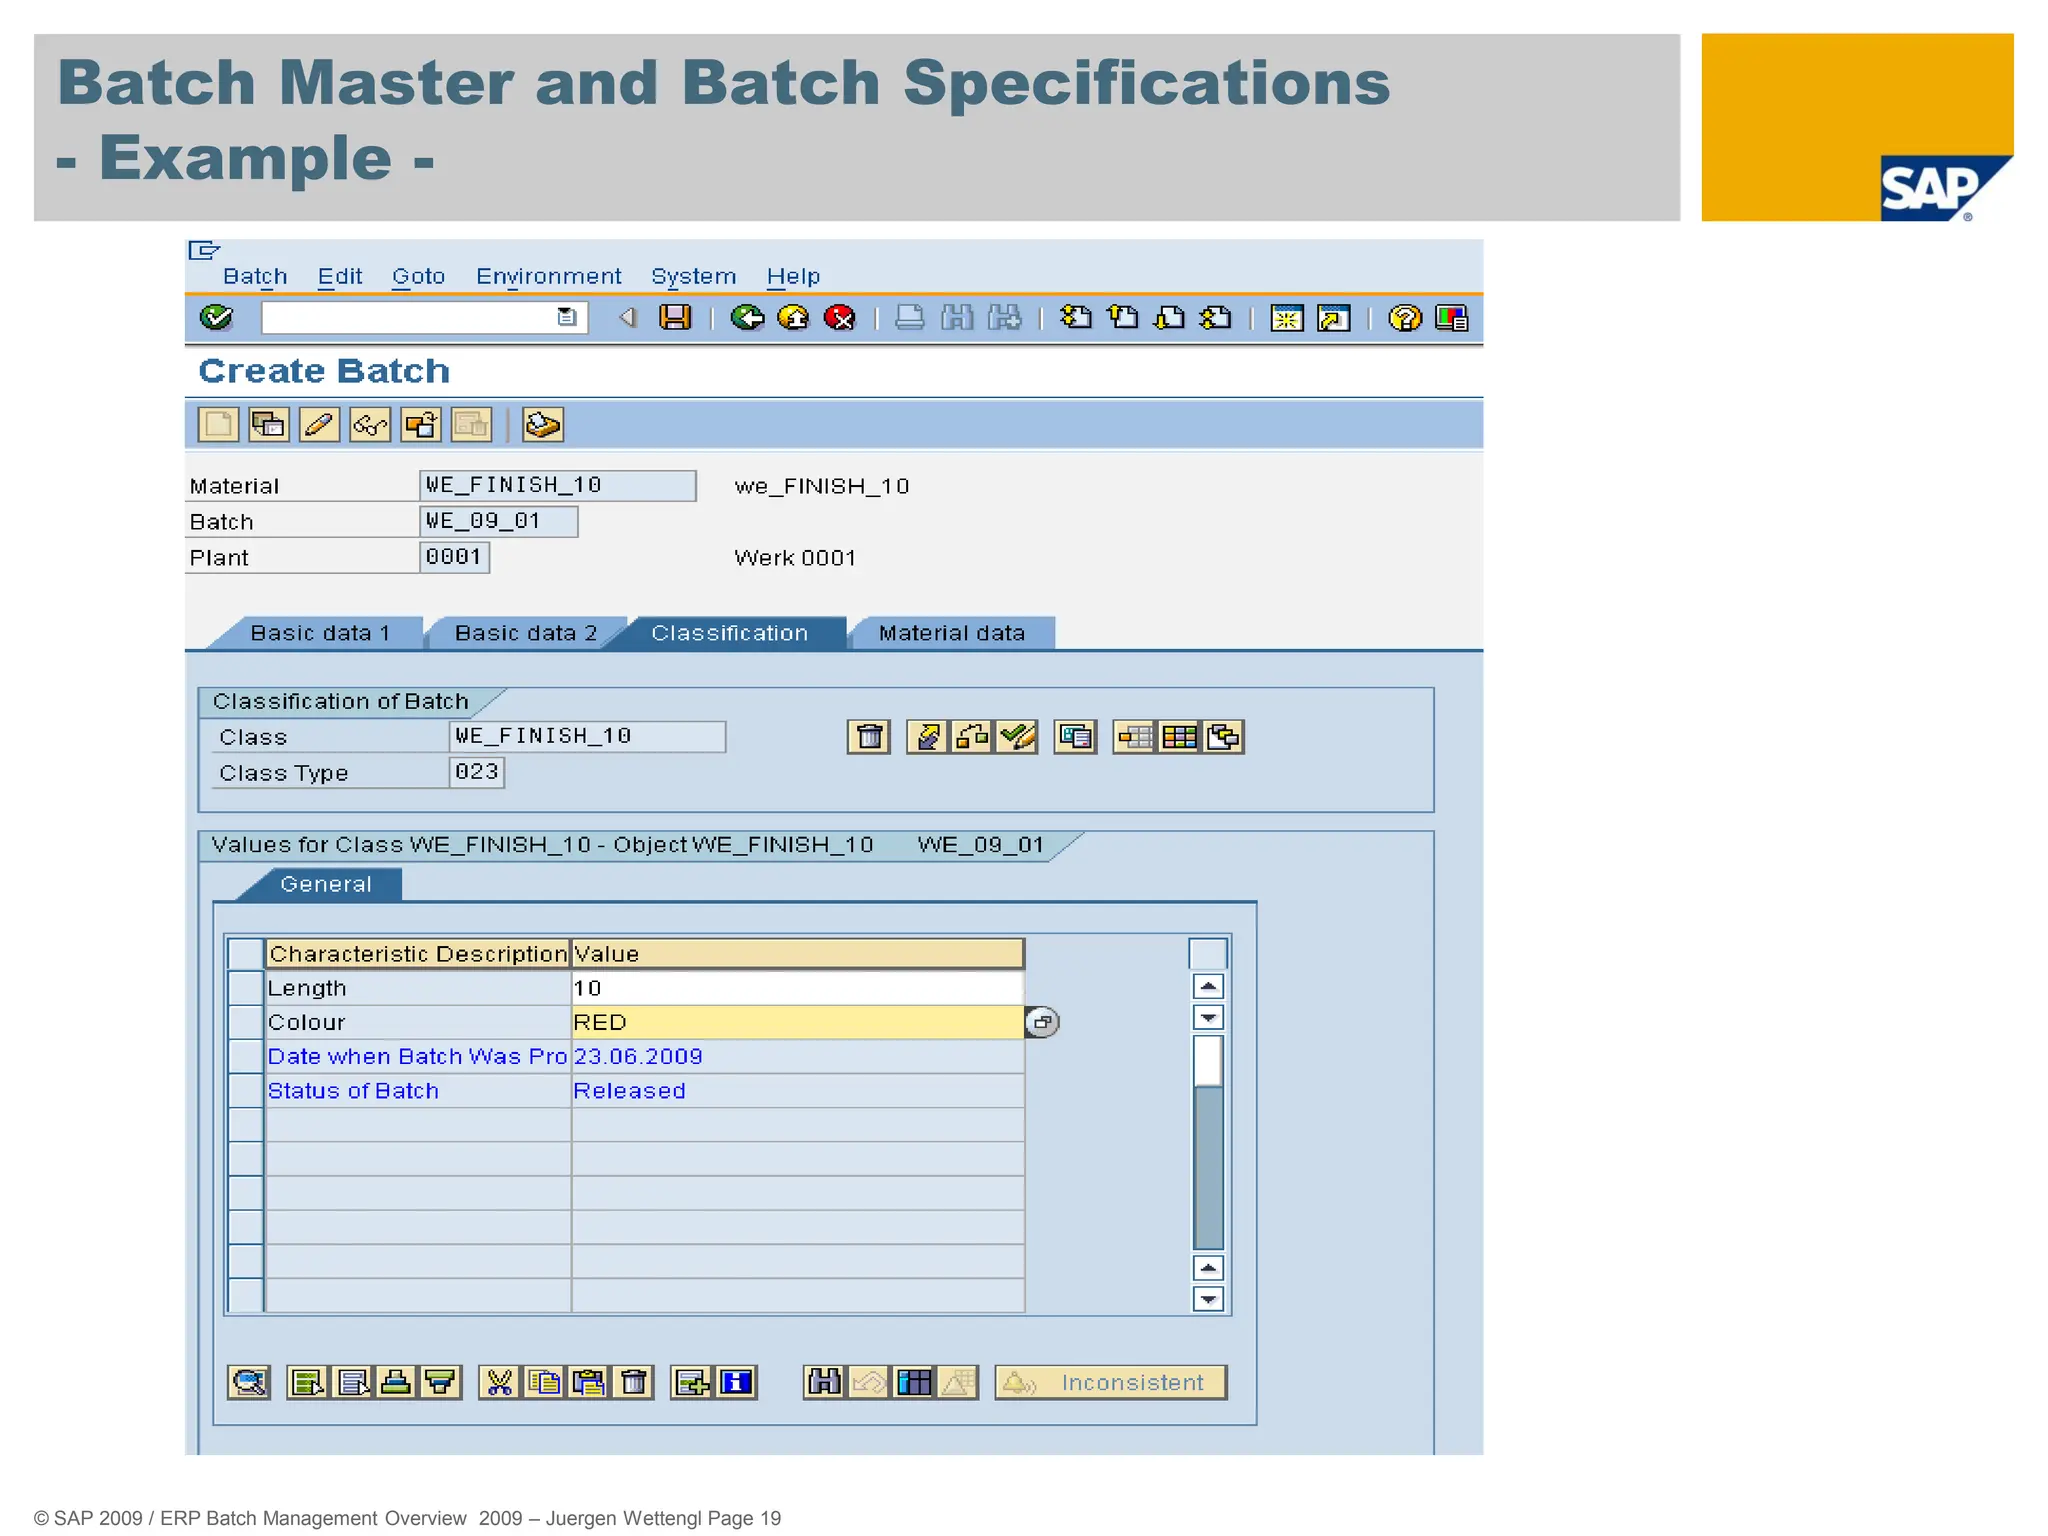Open the command field history dropdown
Image resolution: width=2048 pixels, height=1536 pixels.
coord(567,317)
